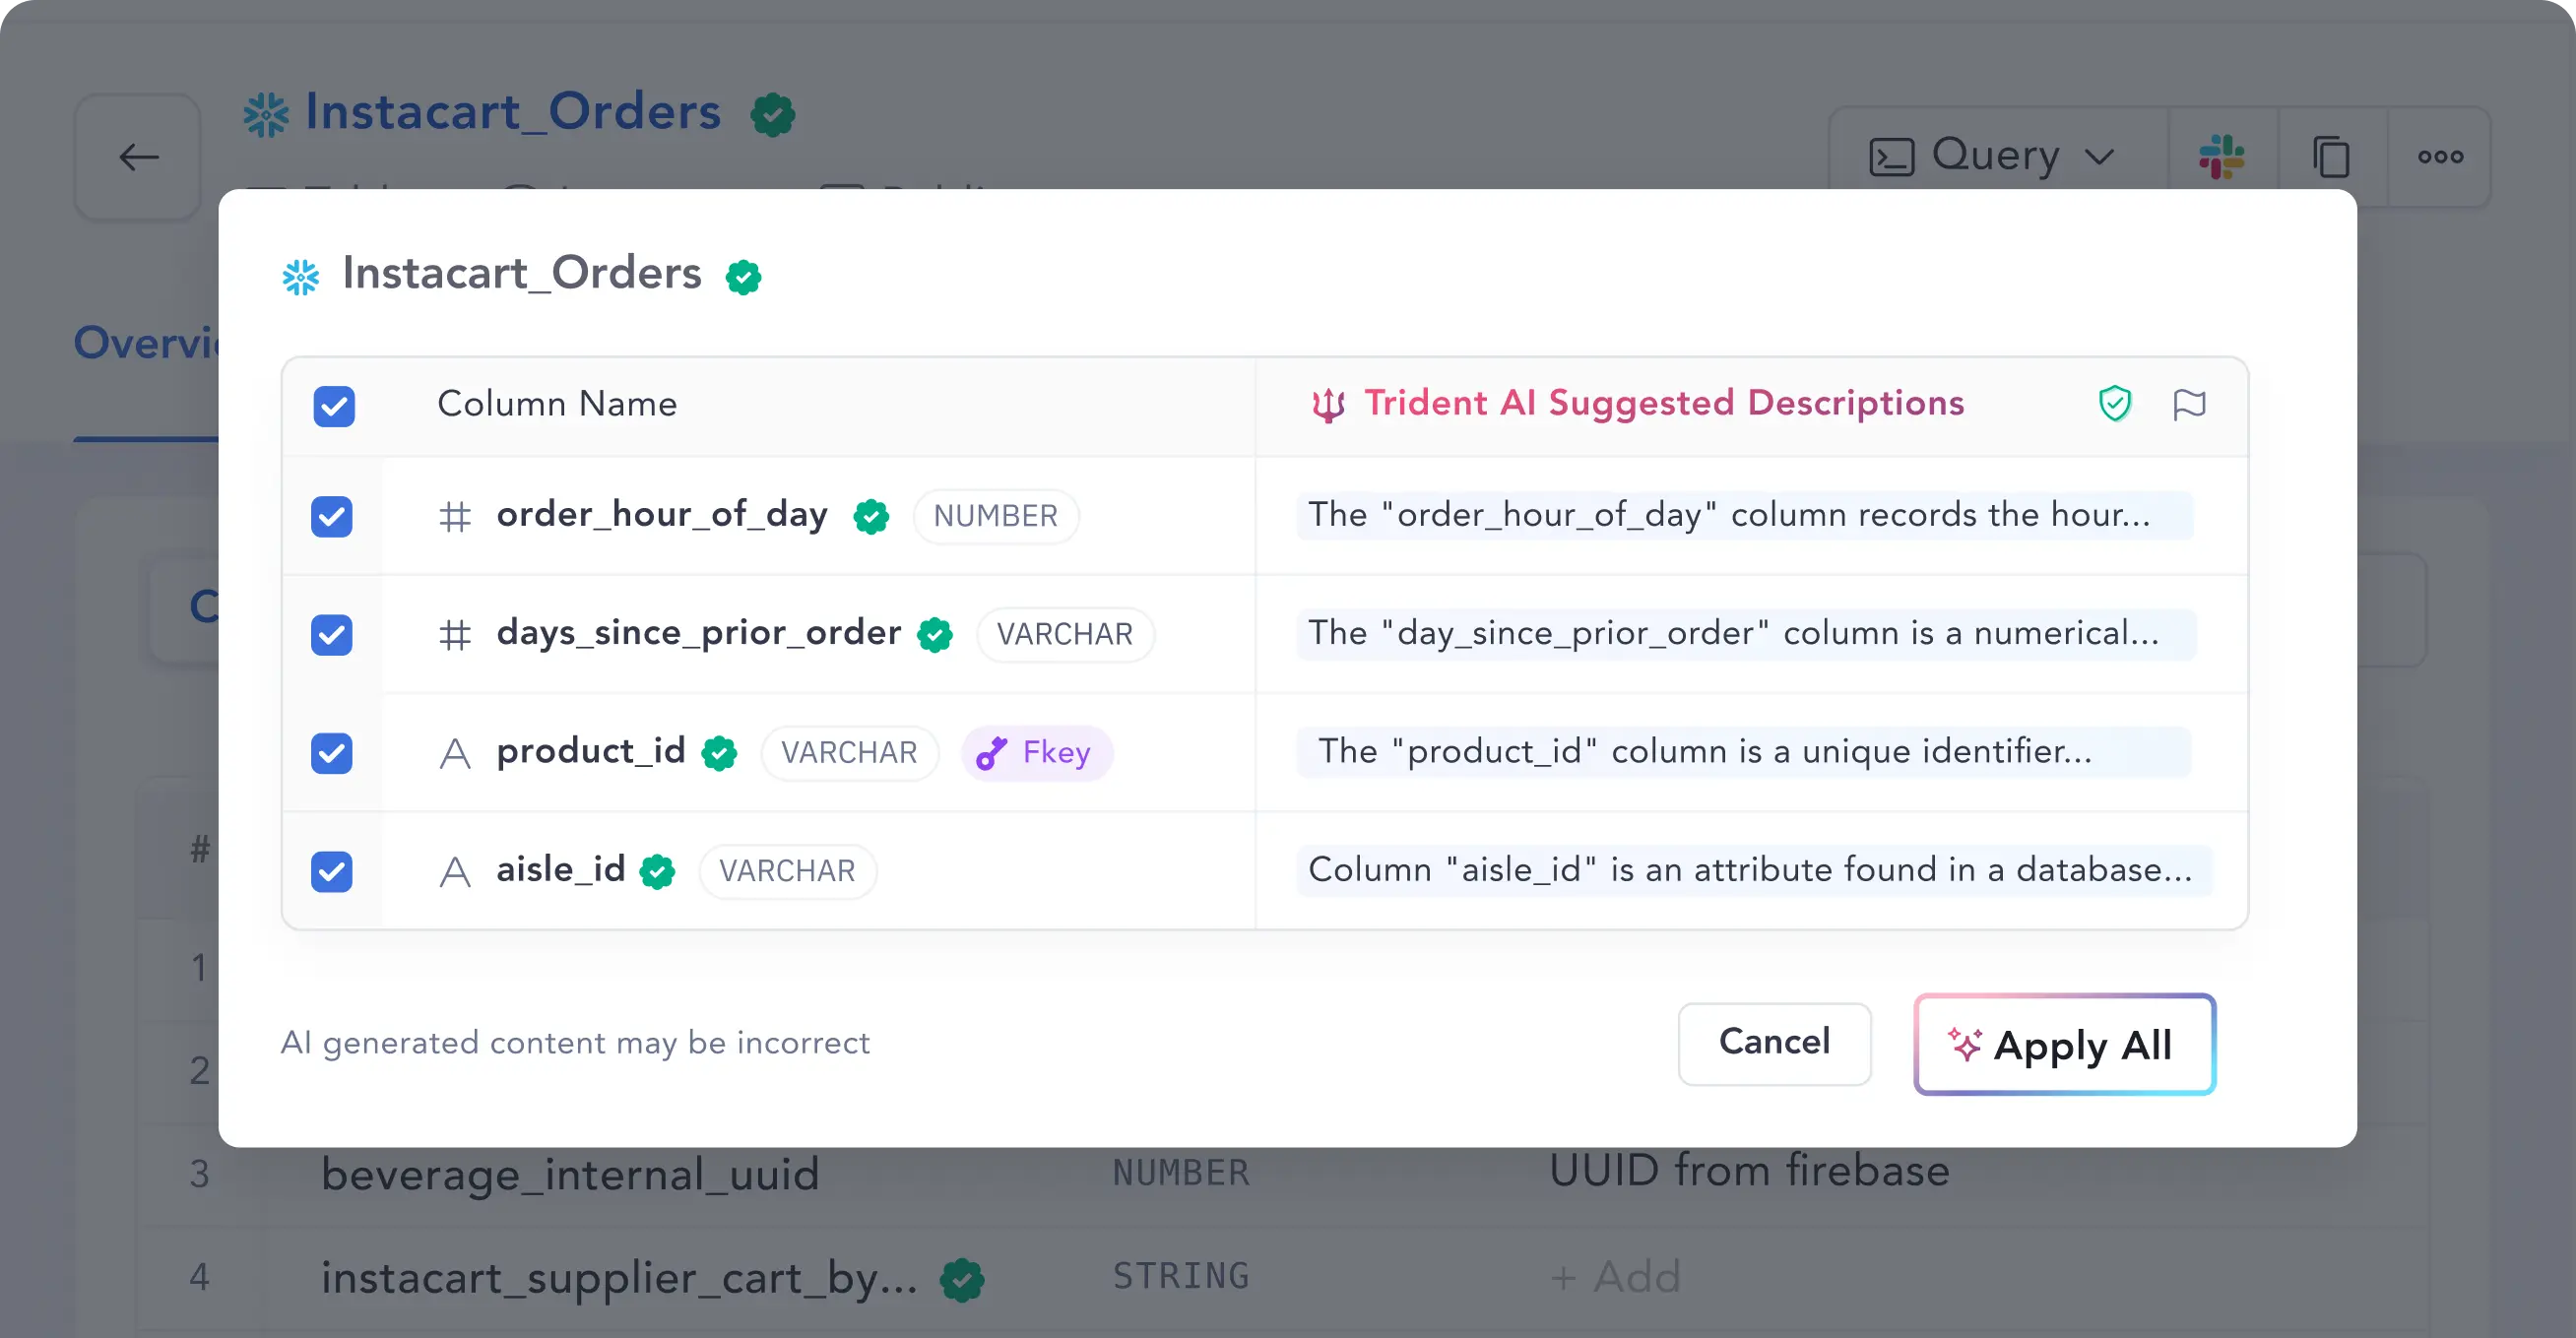
Task: Click the flag icon in table header
Action: coord(2188,404)
